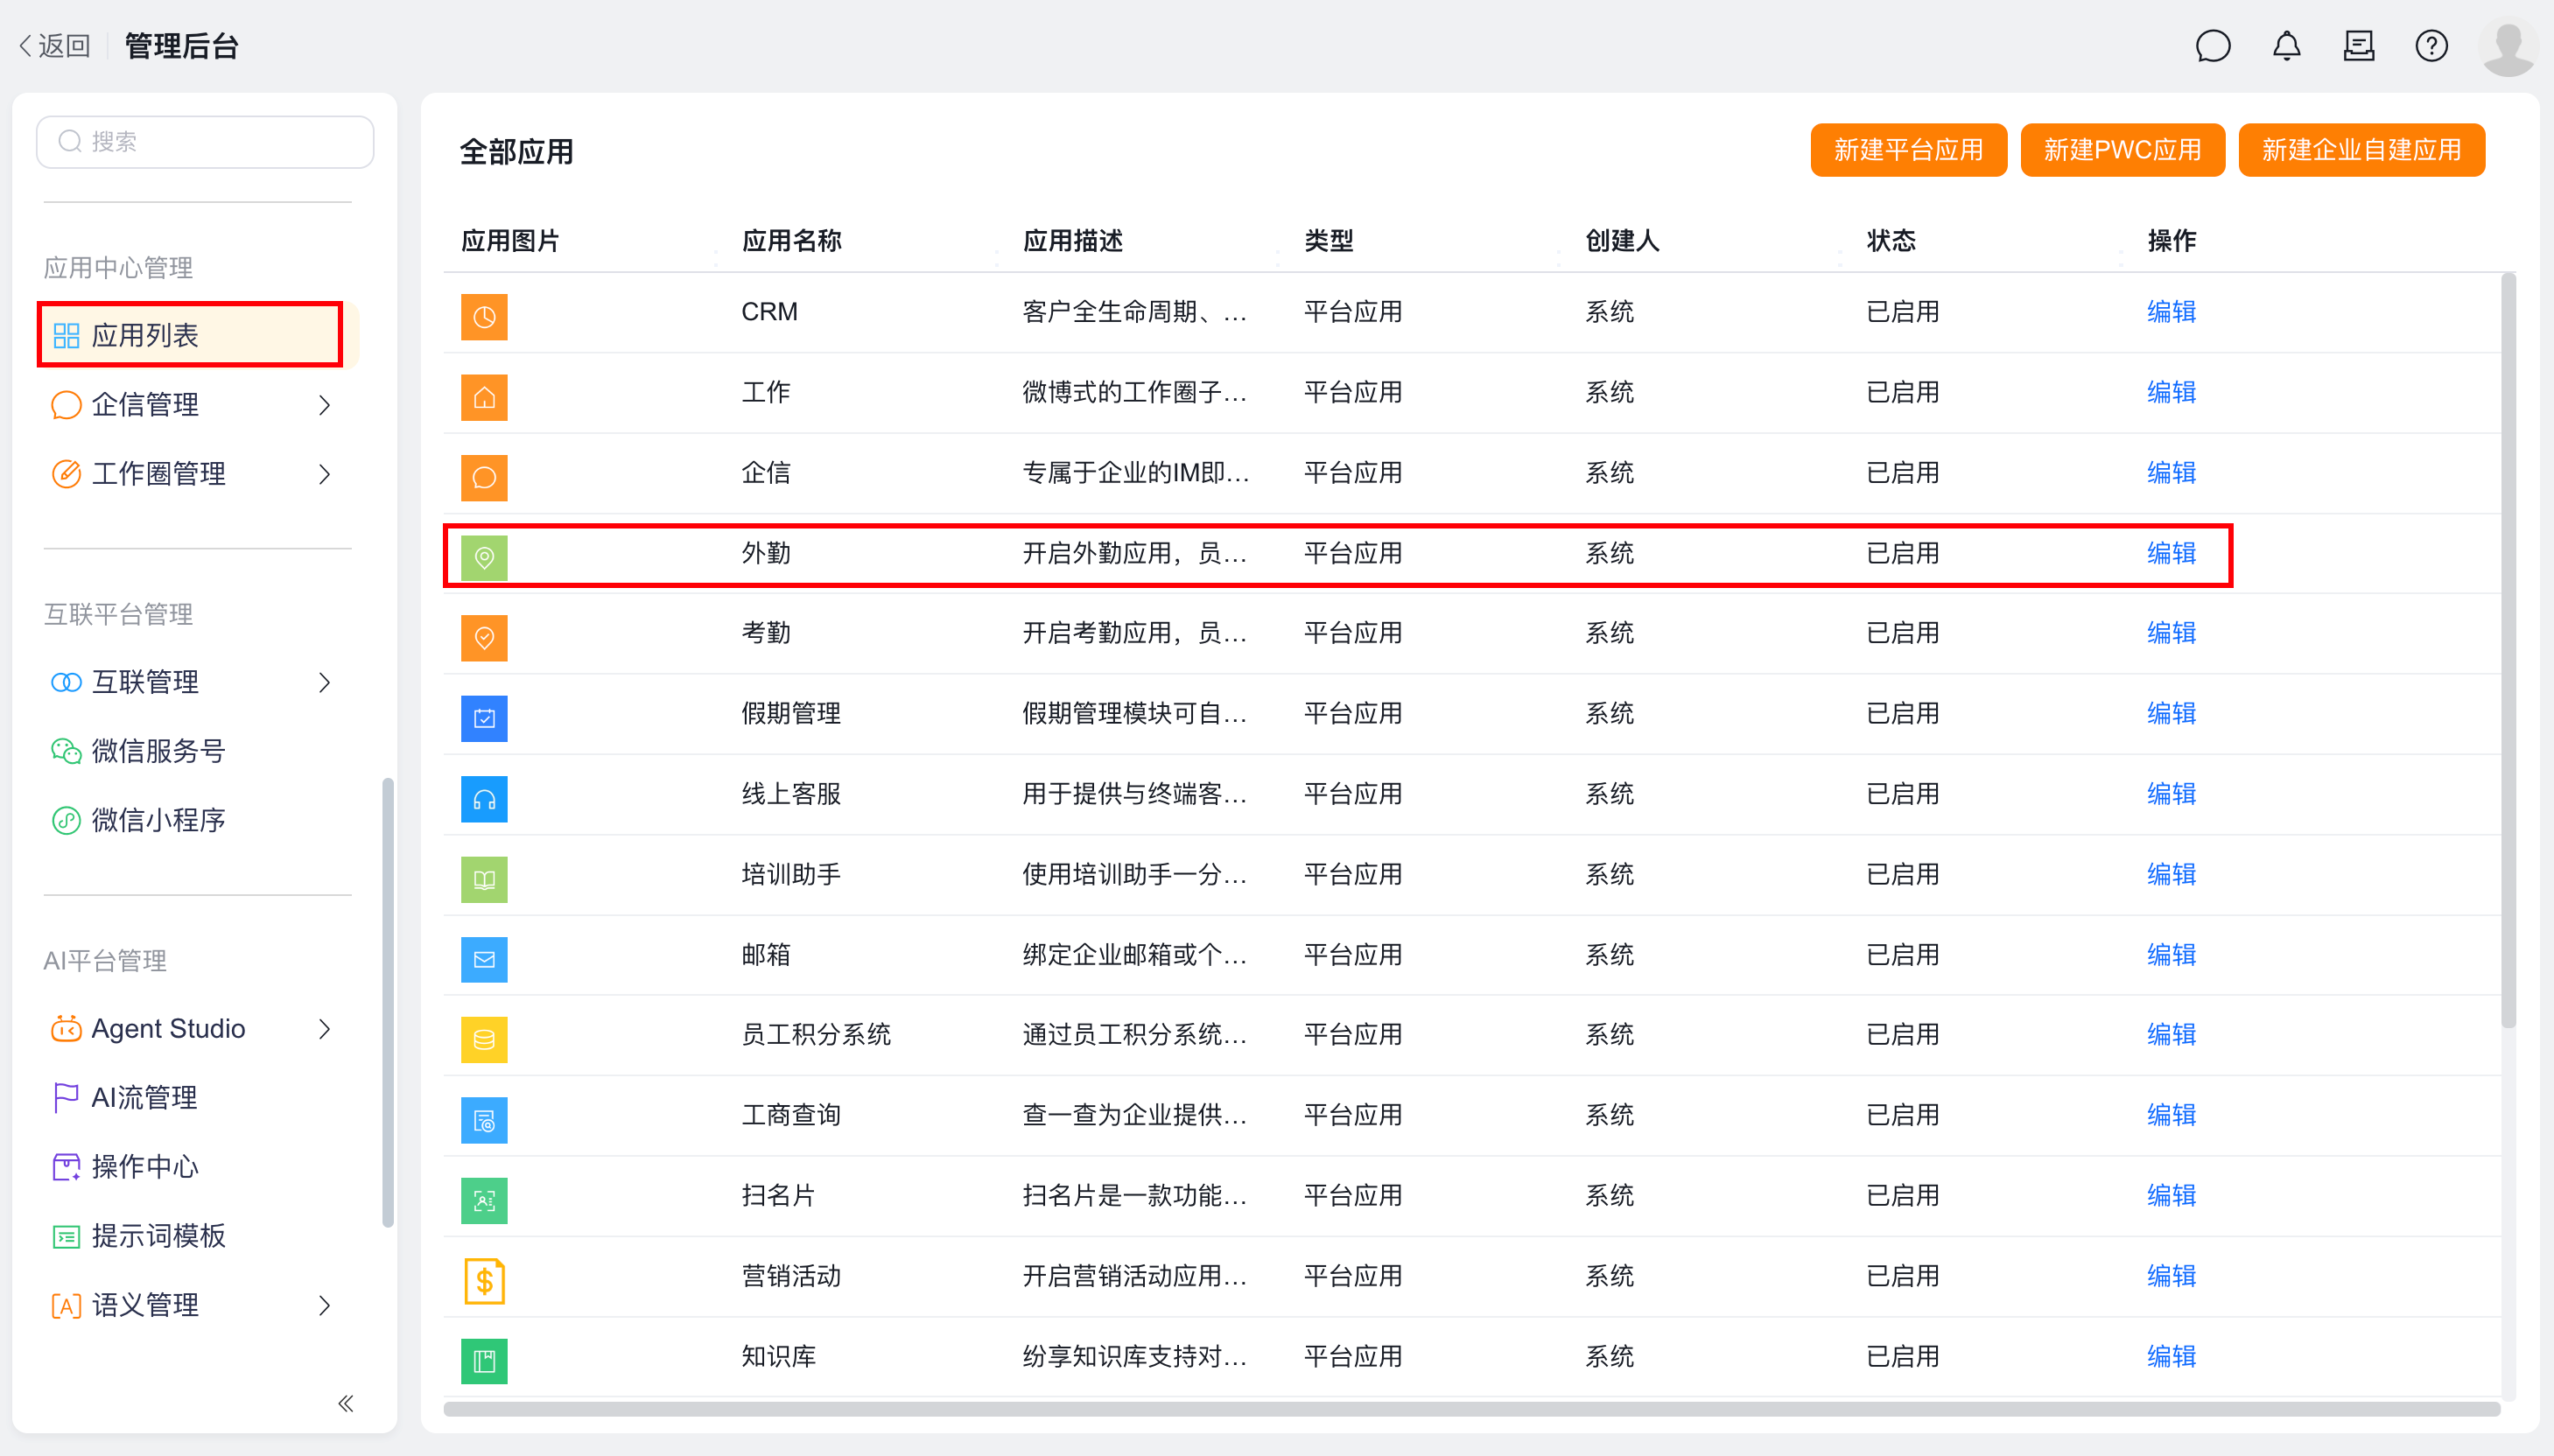
Task: Click the 培训助手 book icon
Action: pyautogui.click(x=484, y=880)
